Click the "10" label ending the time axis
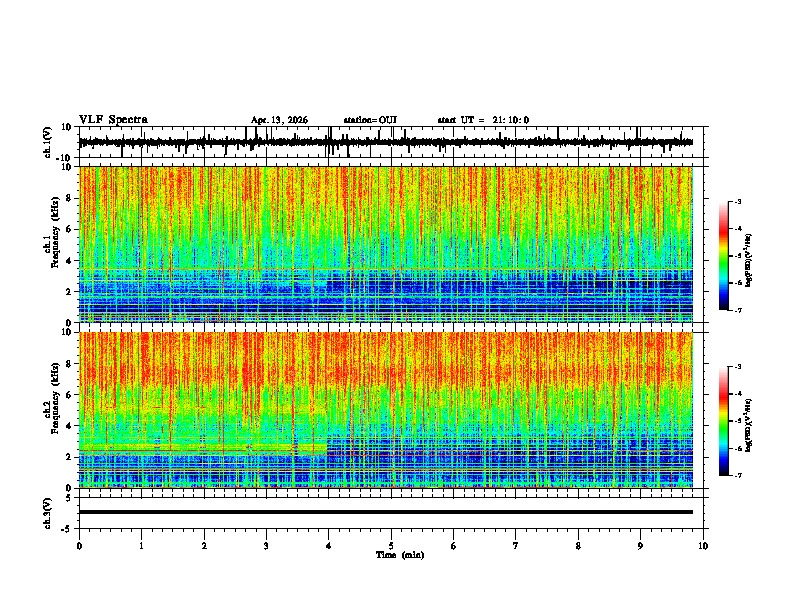This screenshot has height=612, width=792. [x=703, y=546]
